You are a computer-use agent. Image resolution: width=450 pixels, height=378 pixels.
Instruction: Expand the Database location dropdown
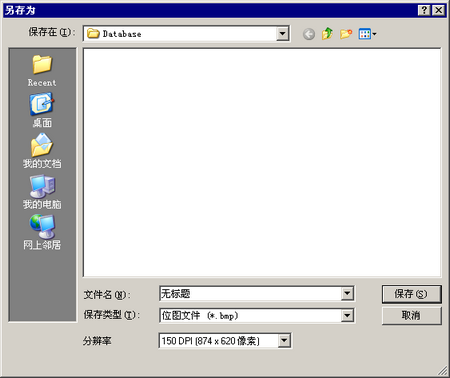(282, 34)
